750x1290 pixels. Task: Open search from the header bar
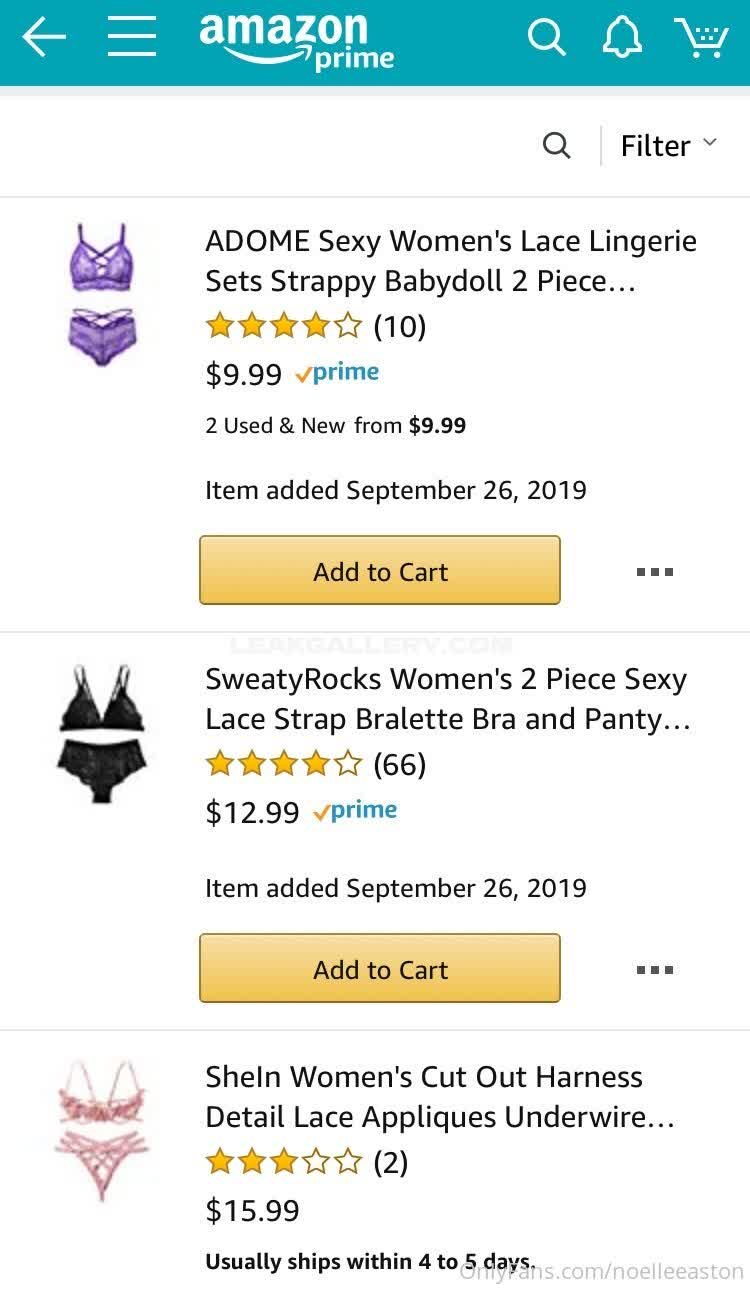point(546,38)
